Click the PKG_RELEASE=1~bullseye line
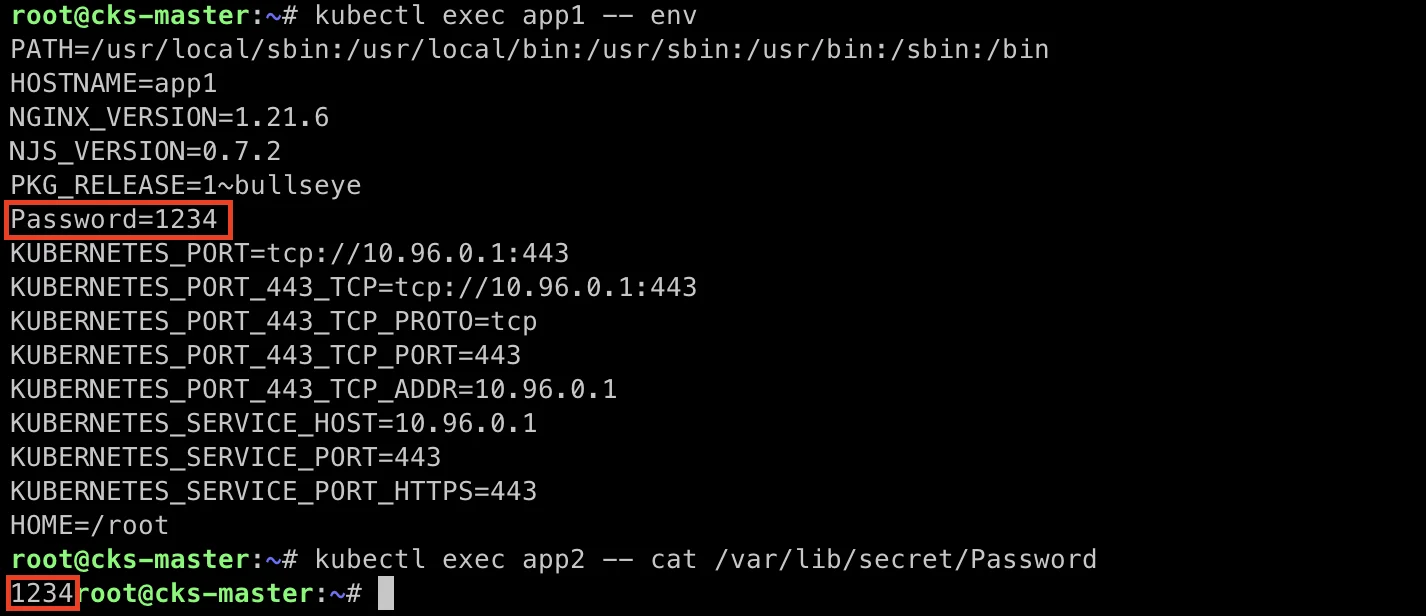Screen dimensions: 1426x616 185,185
